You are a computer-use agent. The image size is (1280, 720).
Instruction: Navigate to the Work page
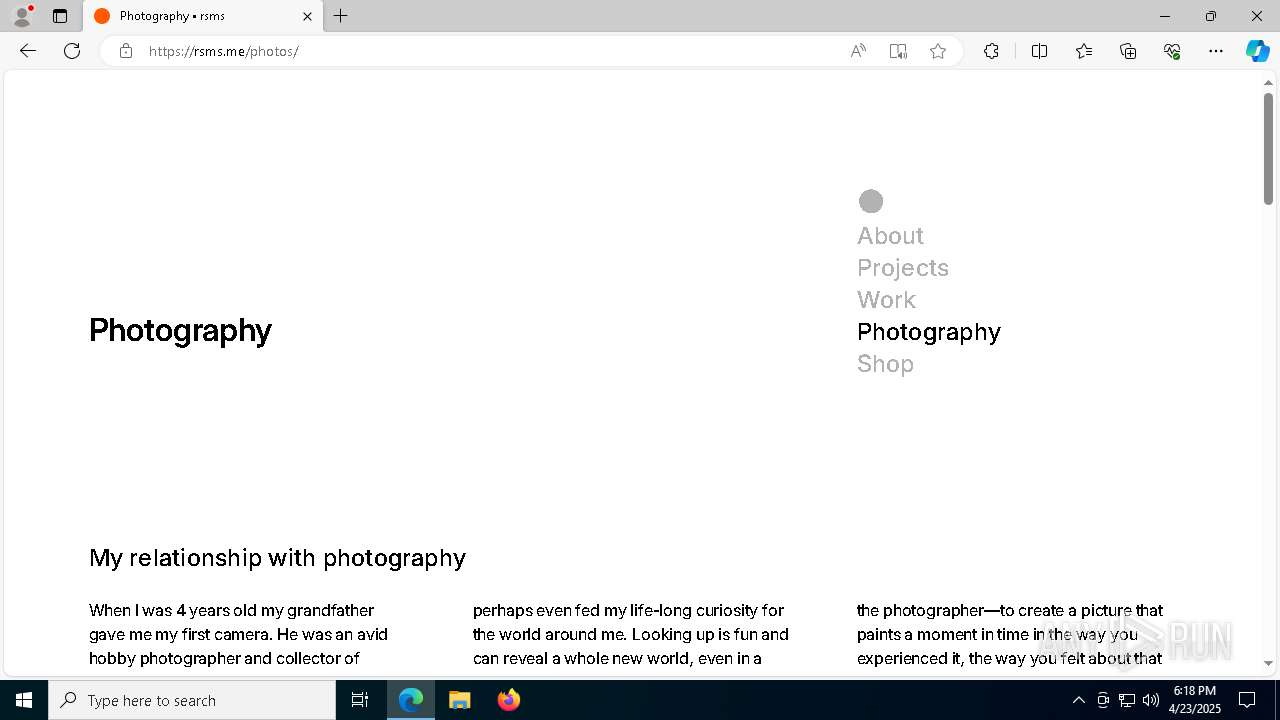[x=886, y=300]
